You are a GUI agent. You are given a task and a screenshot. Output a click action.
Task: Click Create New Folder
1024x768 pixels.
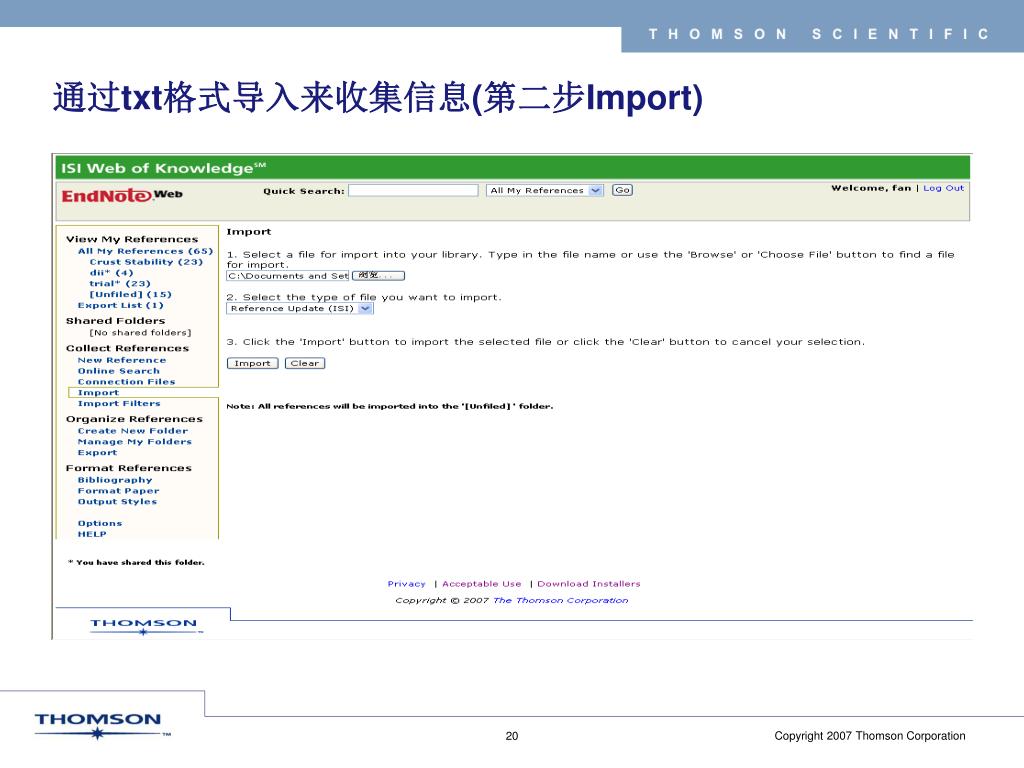pos(133,431)
